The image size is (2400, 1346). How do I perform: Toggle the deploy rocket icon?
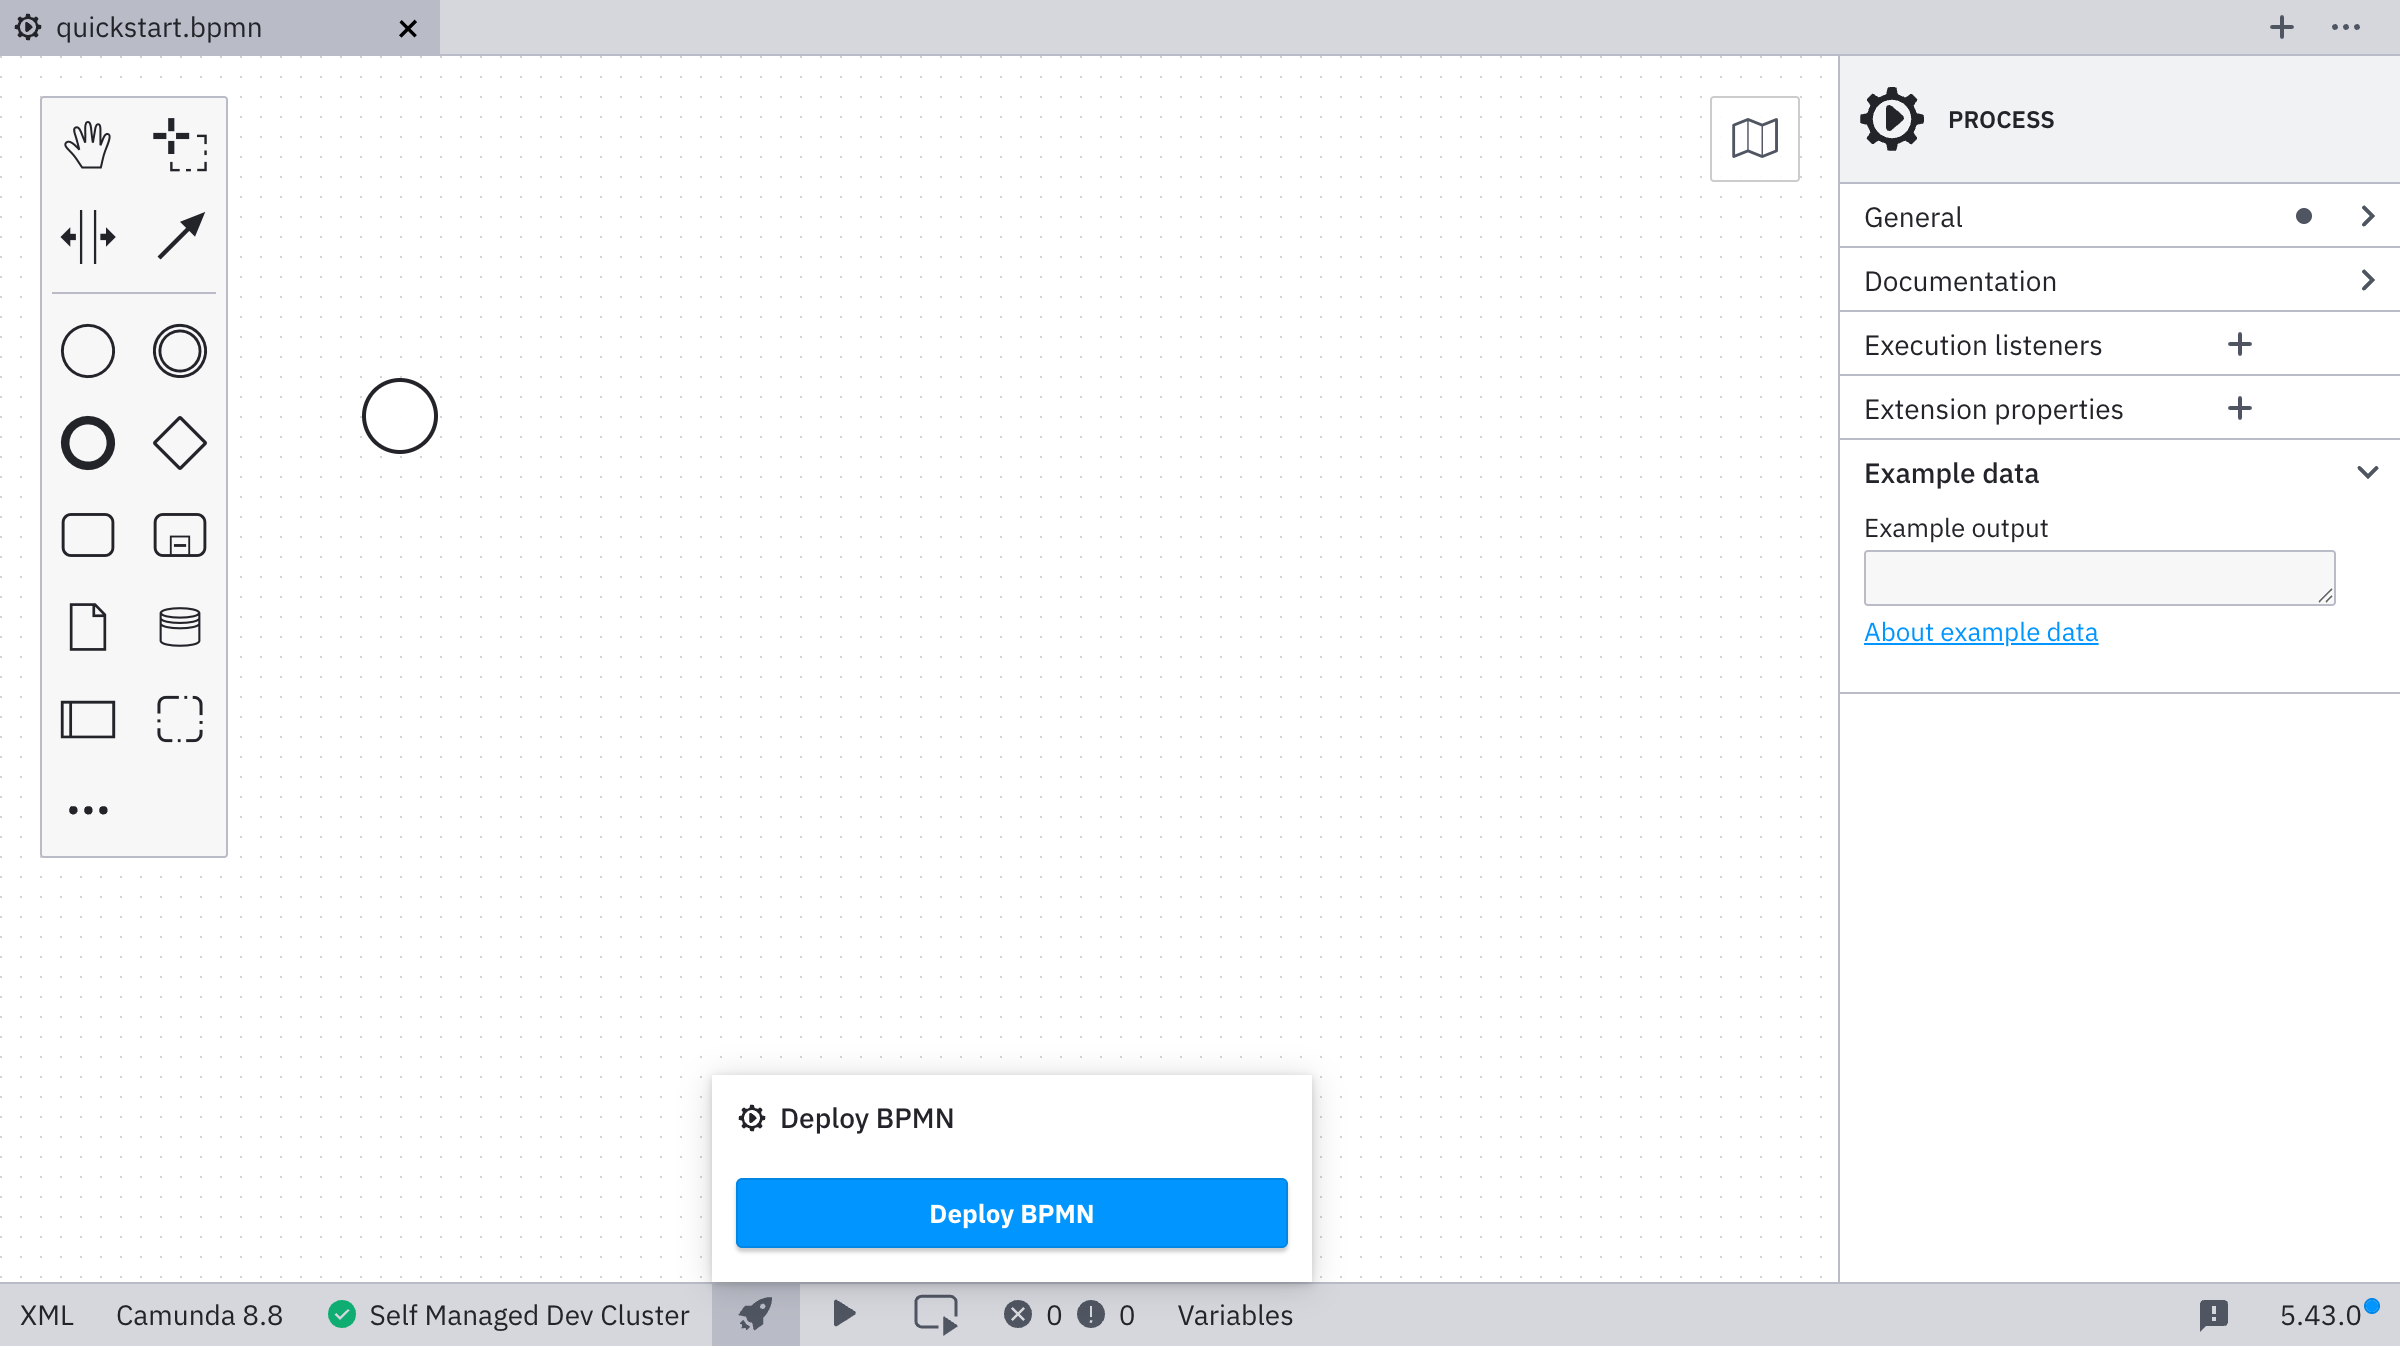coord(756,1314)
